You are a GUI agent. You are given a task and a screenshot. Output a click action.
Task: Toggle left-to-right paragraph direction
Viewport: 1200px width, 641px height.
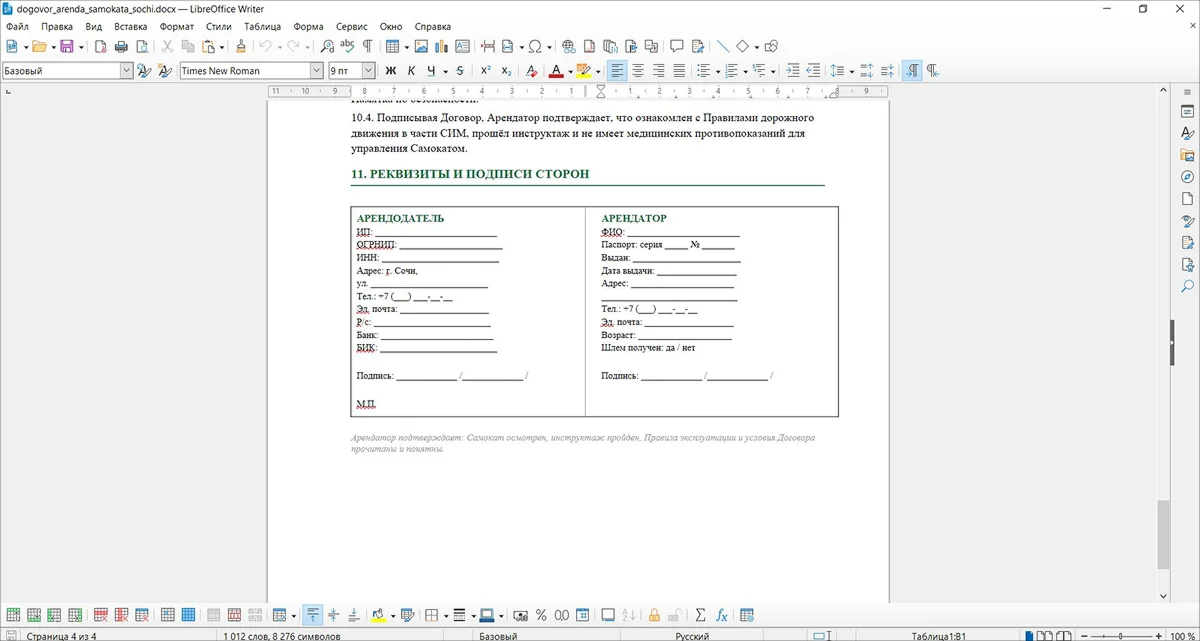pos(912,71)
